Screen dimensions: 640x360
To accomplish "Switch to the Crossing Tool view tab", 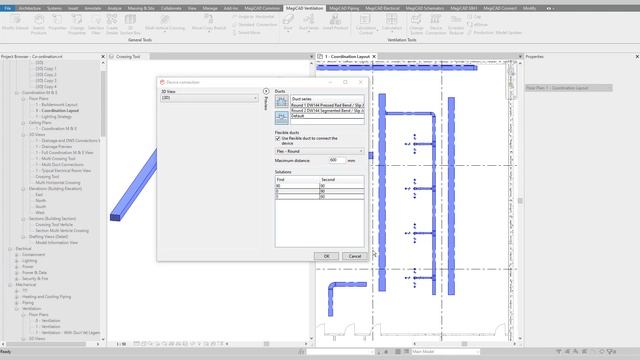I will pos(128,56).
